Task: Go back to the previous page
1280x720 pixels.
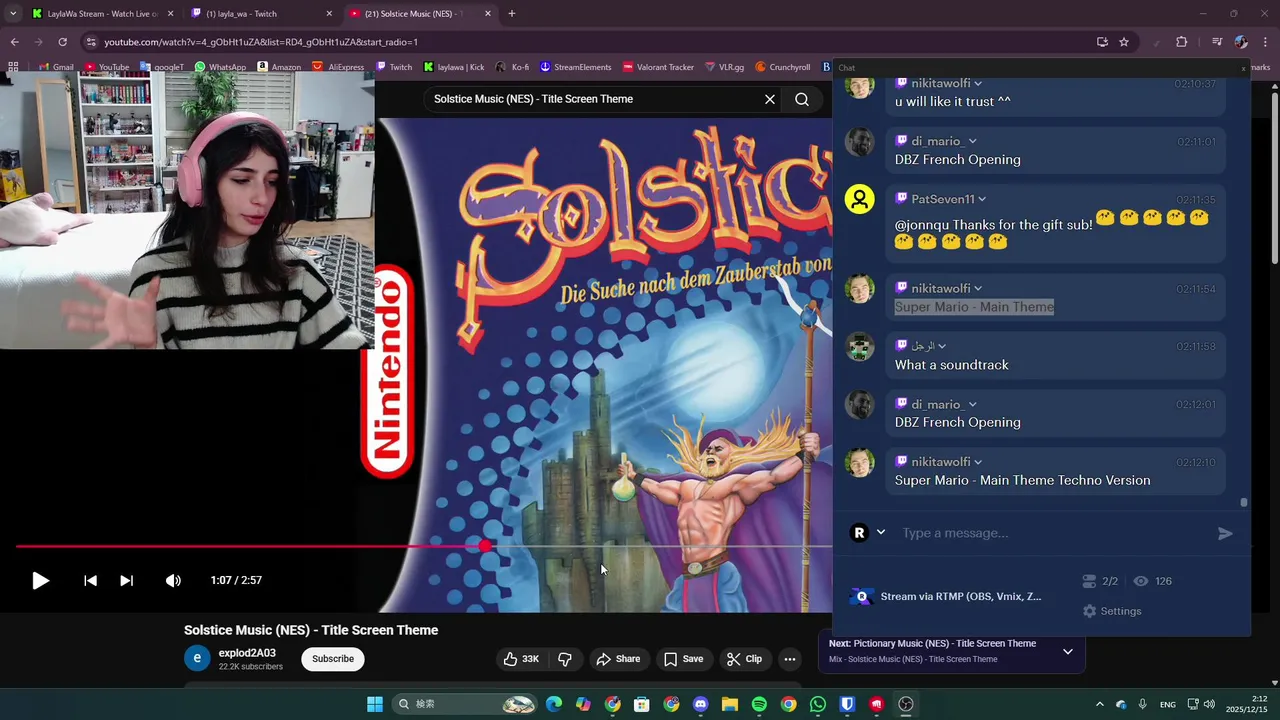Action: click(14, 42)
